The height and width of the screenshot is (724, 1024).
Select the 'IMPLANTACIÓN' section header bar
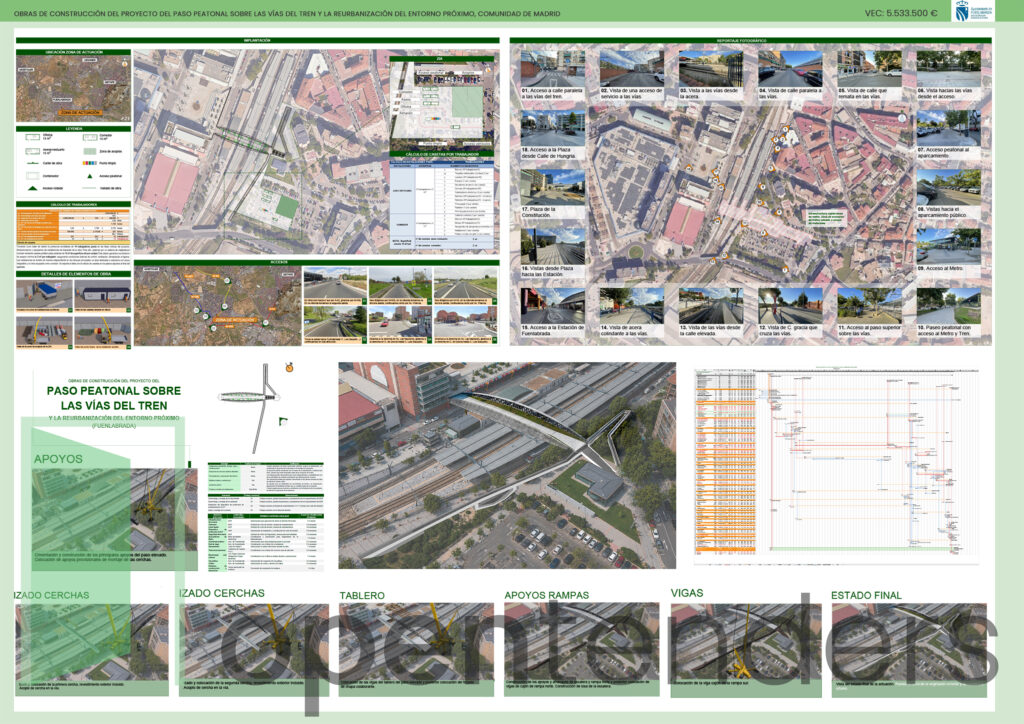coord(257,40)
